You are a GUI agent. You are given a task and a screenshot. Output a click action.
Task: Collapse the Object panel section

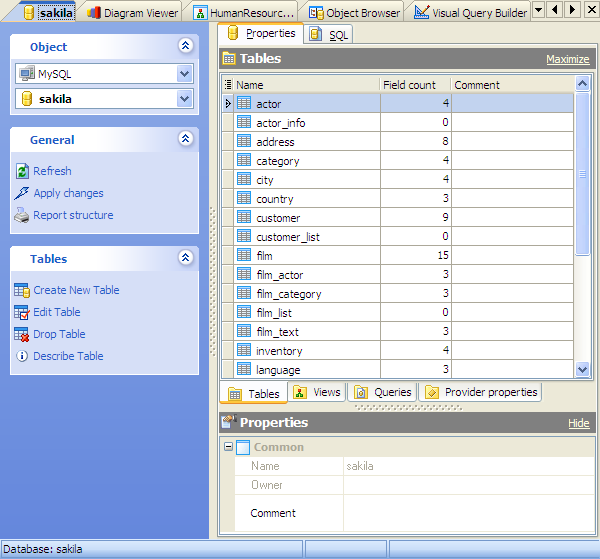[x=185, y=46]
